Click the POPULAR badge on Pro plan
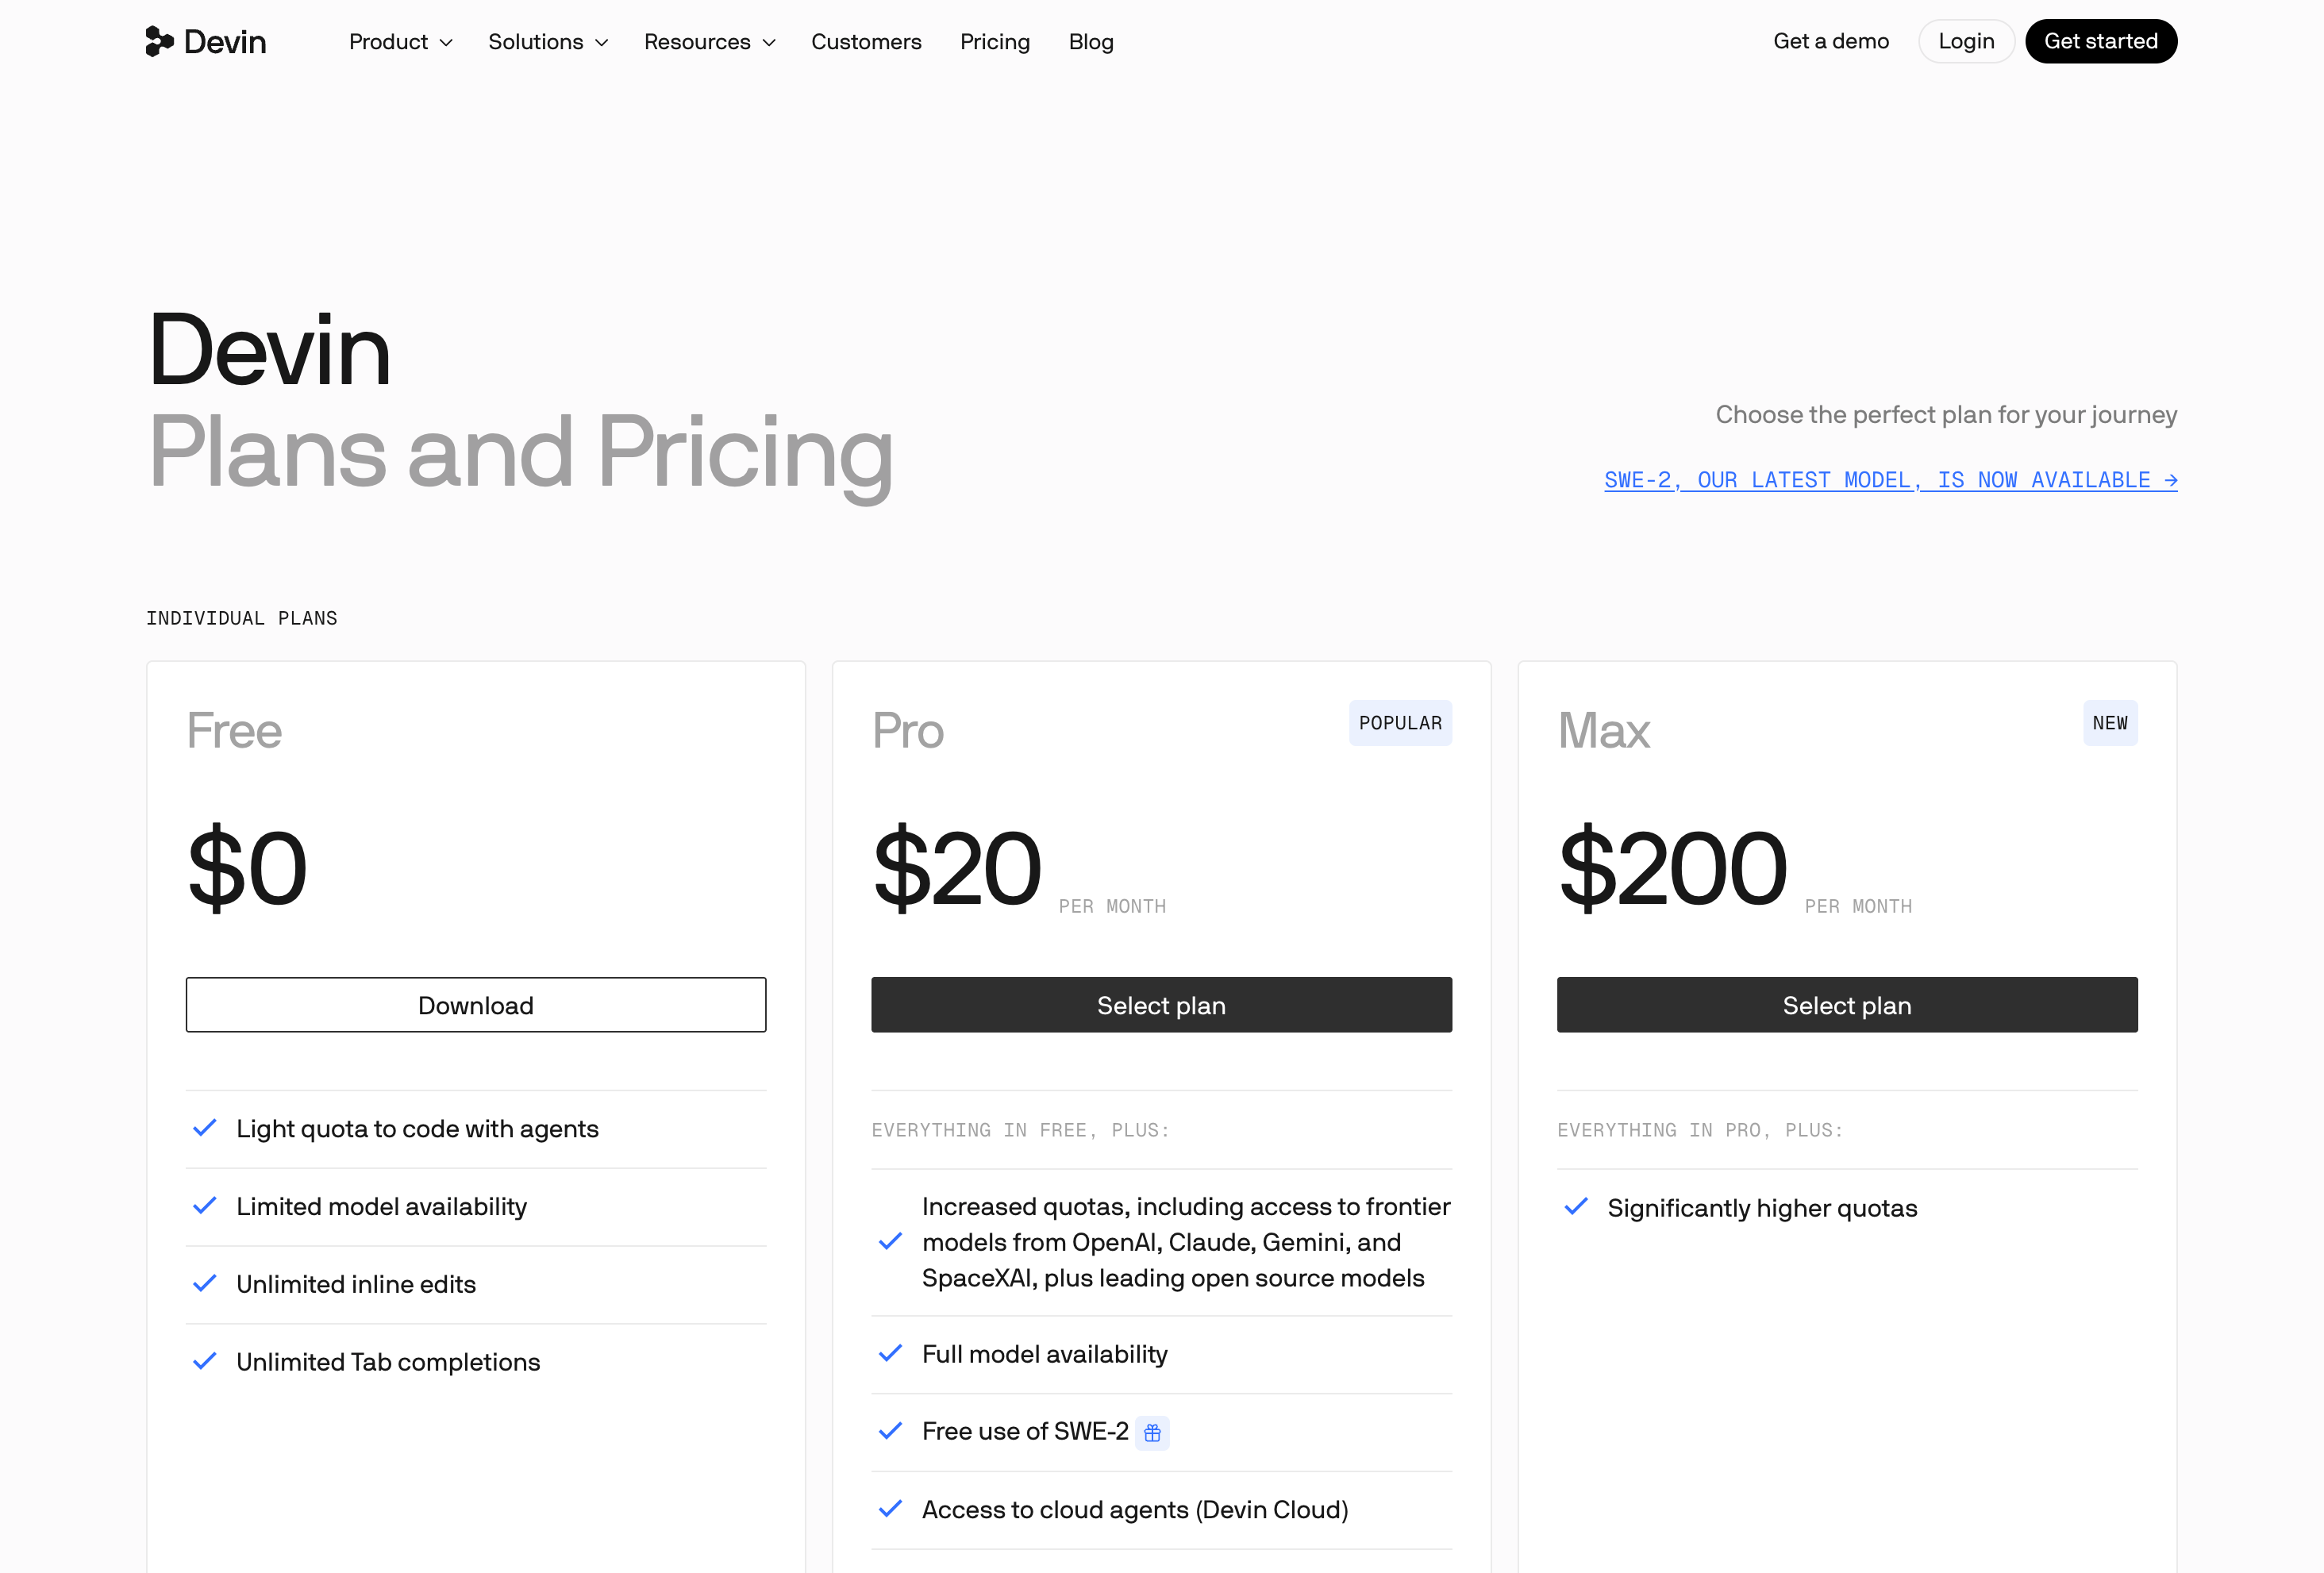The height and width of the screenshot is (1573, 2324). click(x=1400, y=723)
